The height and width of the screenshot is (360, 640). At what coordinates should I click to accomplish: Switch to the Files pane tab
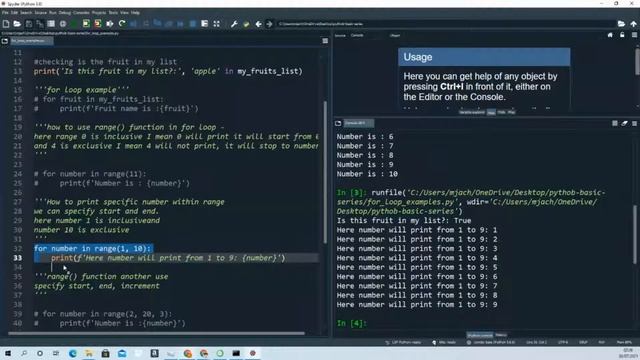tap(511, 112)
